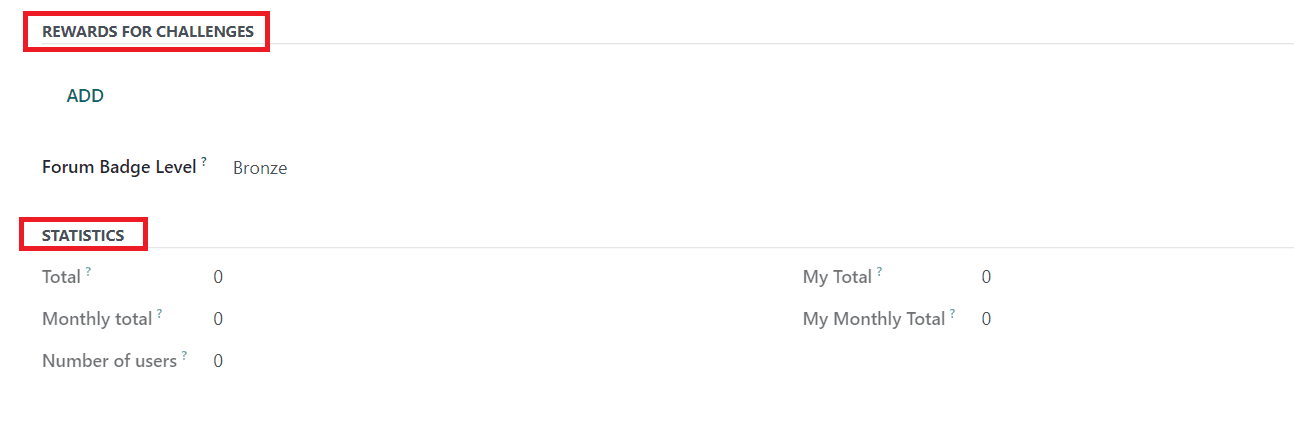
Task: Click the My Monthly Total label
Action: point(873,319)
